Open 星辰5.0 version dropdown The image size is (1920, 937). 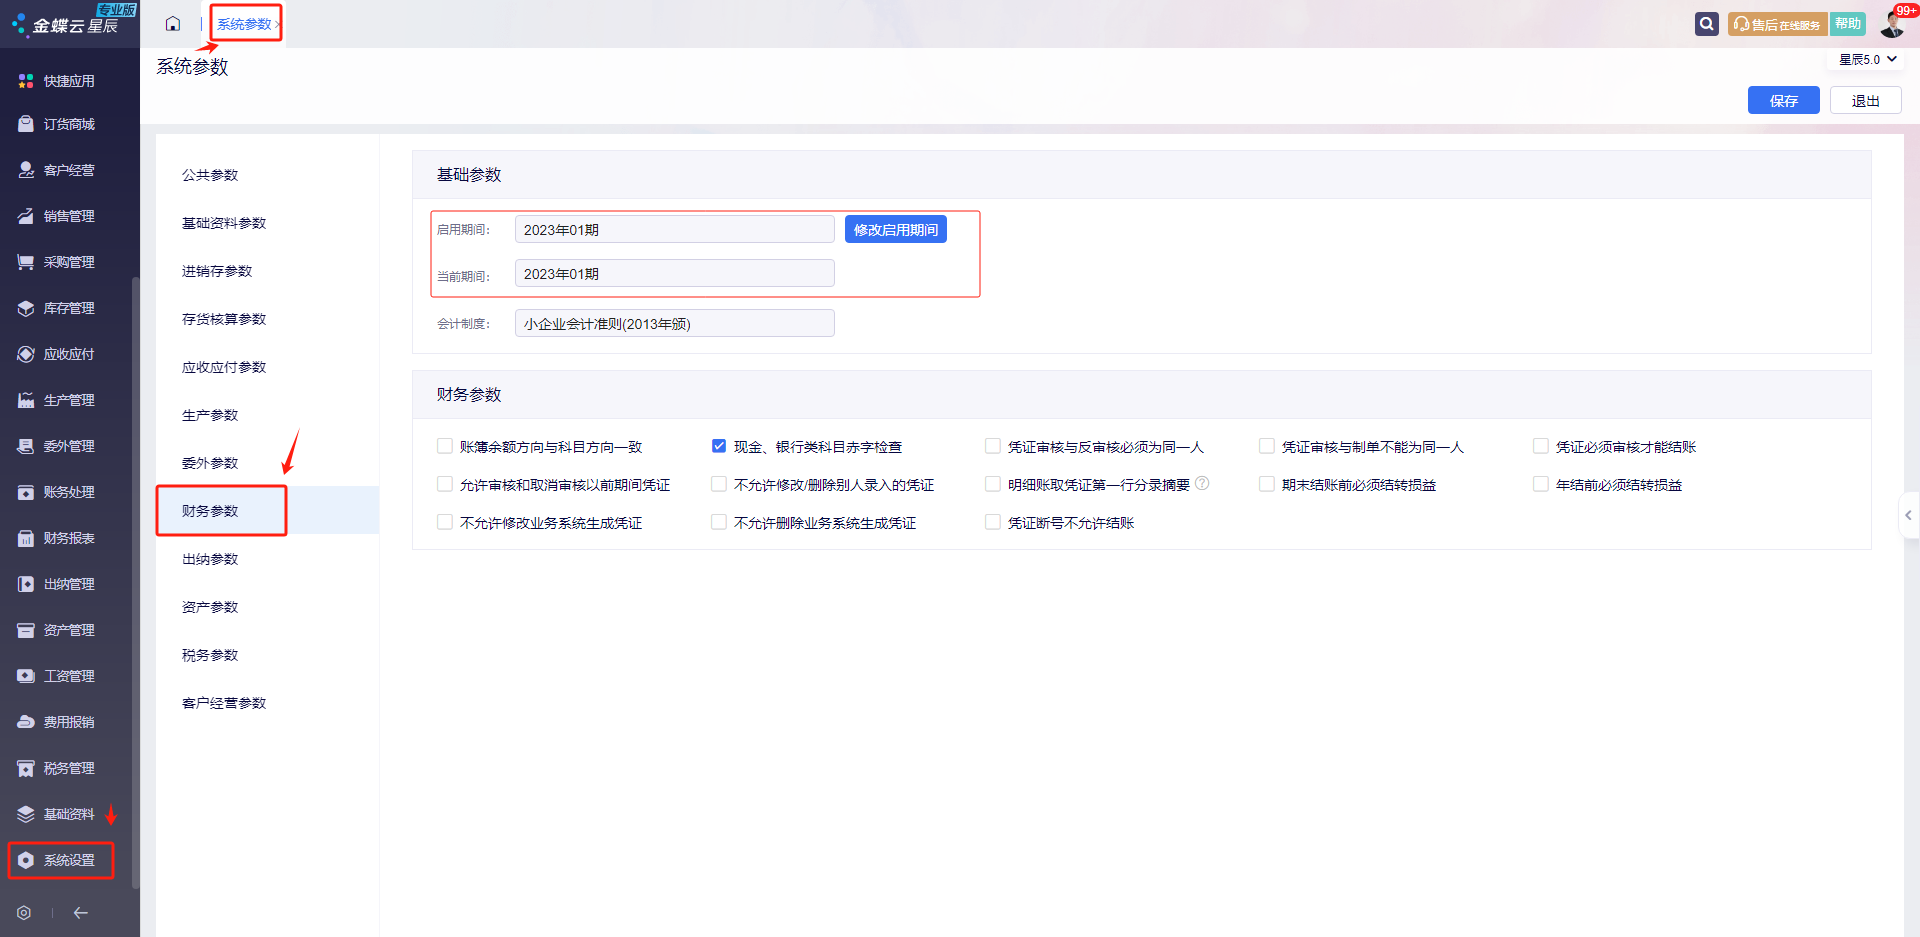[1867, 60]
